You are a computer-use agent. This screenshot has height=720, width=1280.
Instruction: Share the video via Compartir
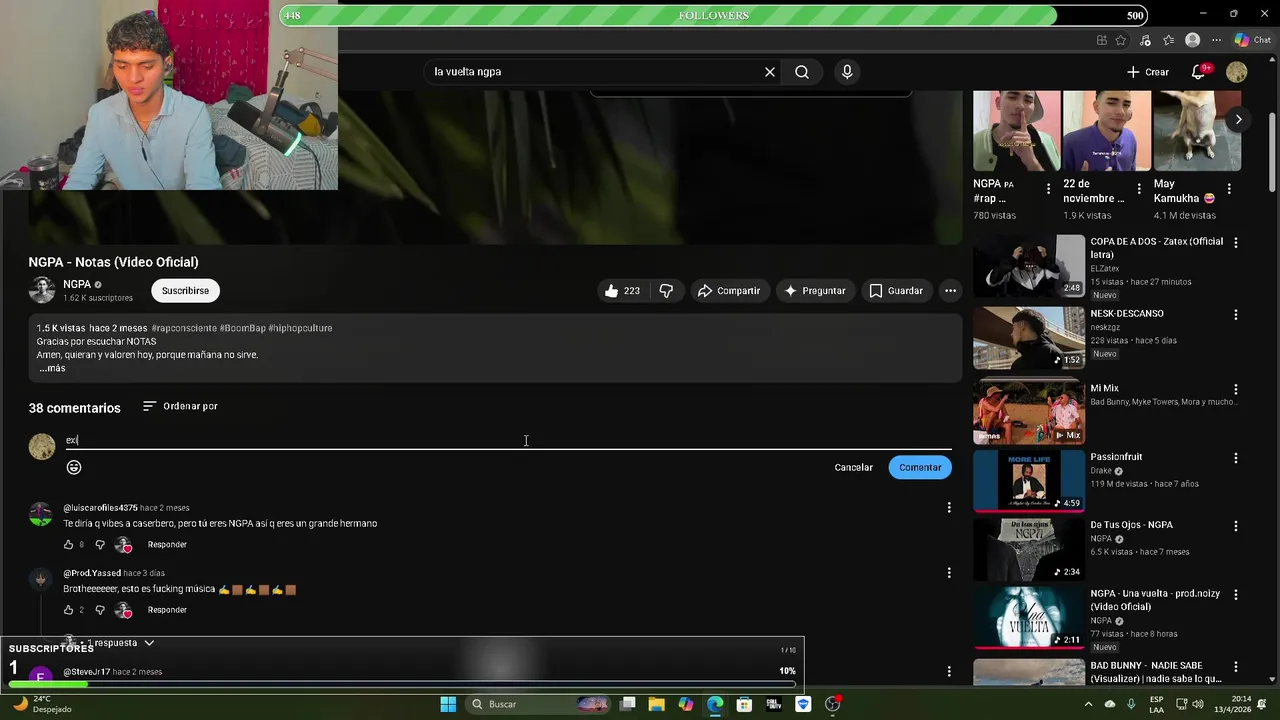[729, 291]
